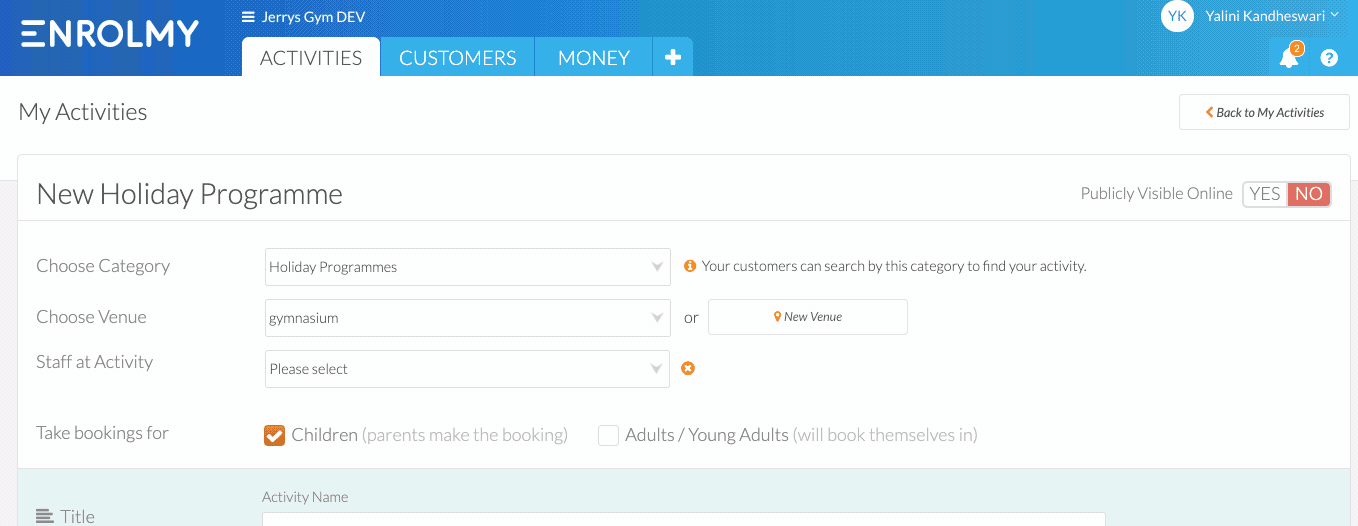This screenshot has height=526, width=1358.
Task: Click the plus tab icon
Action: point(673,57)
